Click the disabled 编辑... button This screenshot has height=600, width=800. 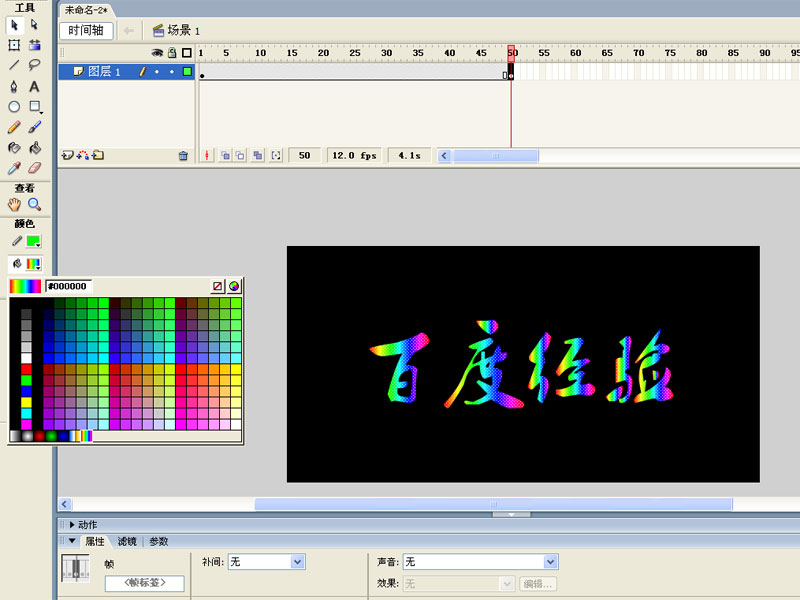[538, 584]
